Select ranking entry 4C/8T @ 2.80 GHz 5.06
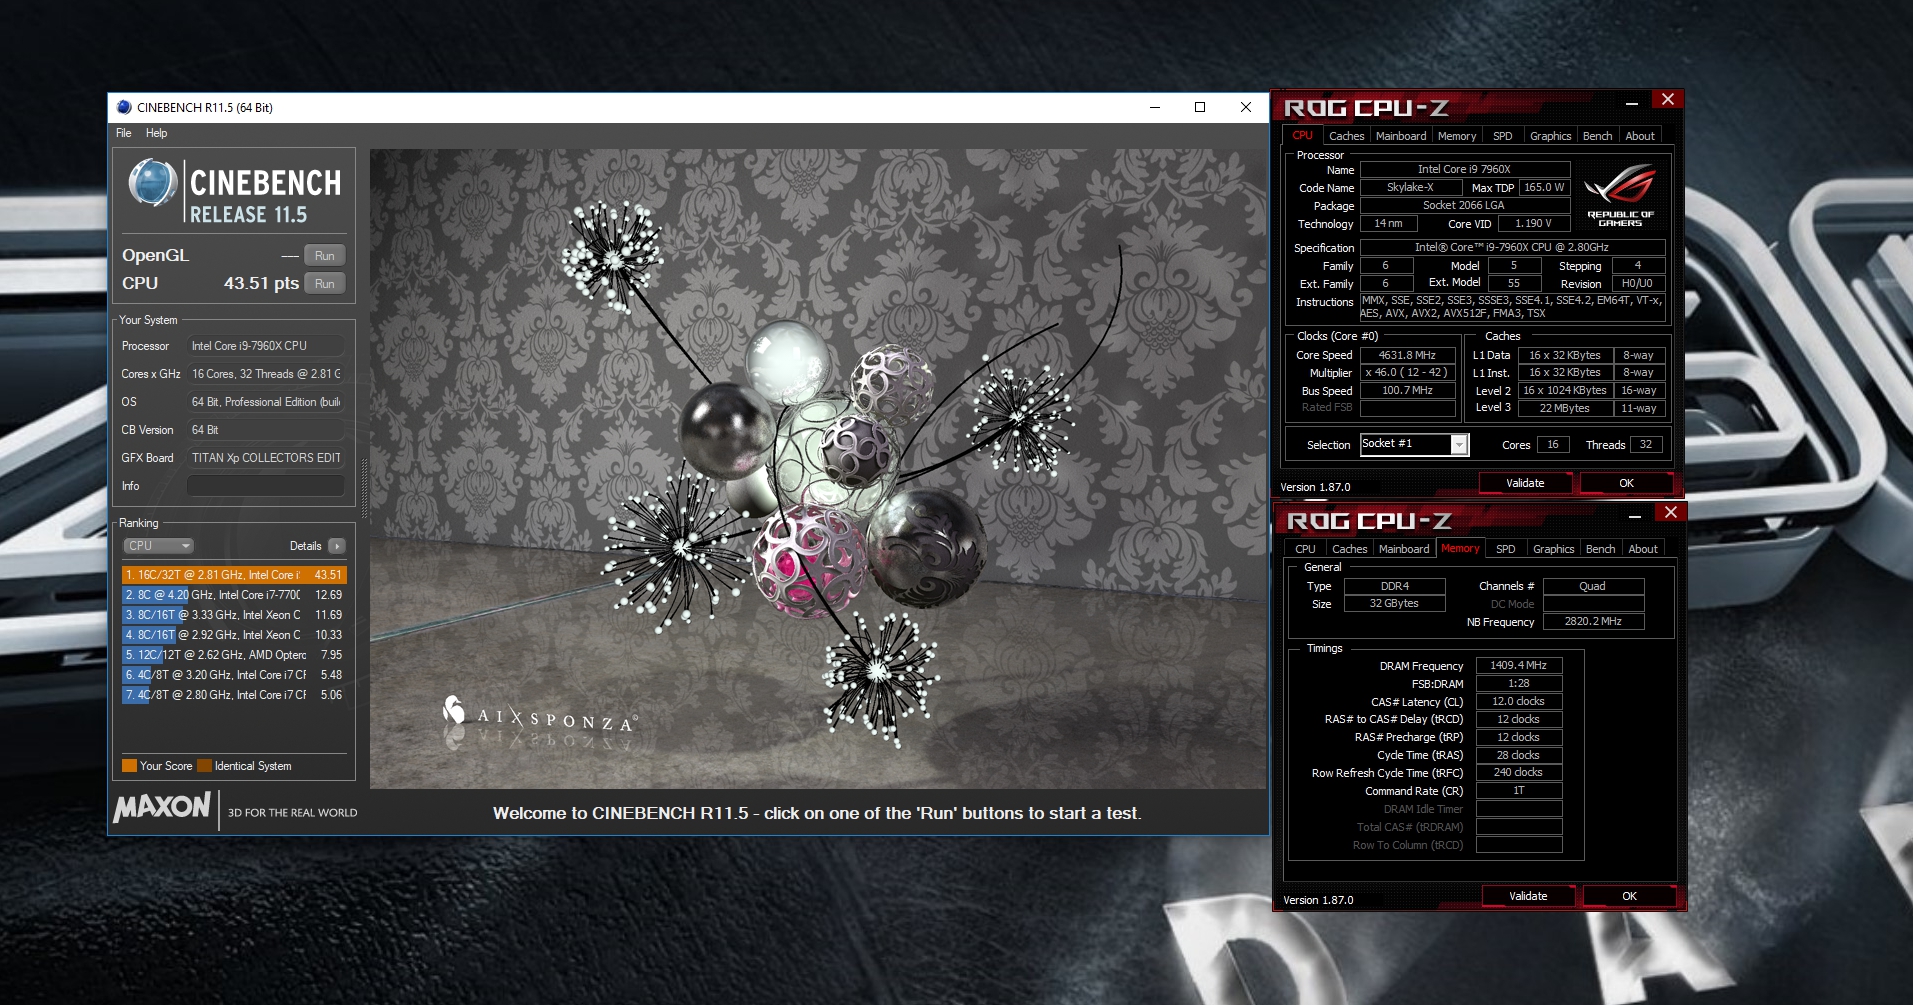The width and height of the screenshot is (1913, 1005). [234, 695]
